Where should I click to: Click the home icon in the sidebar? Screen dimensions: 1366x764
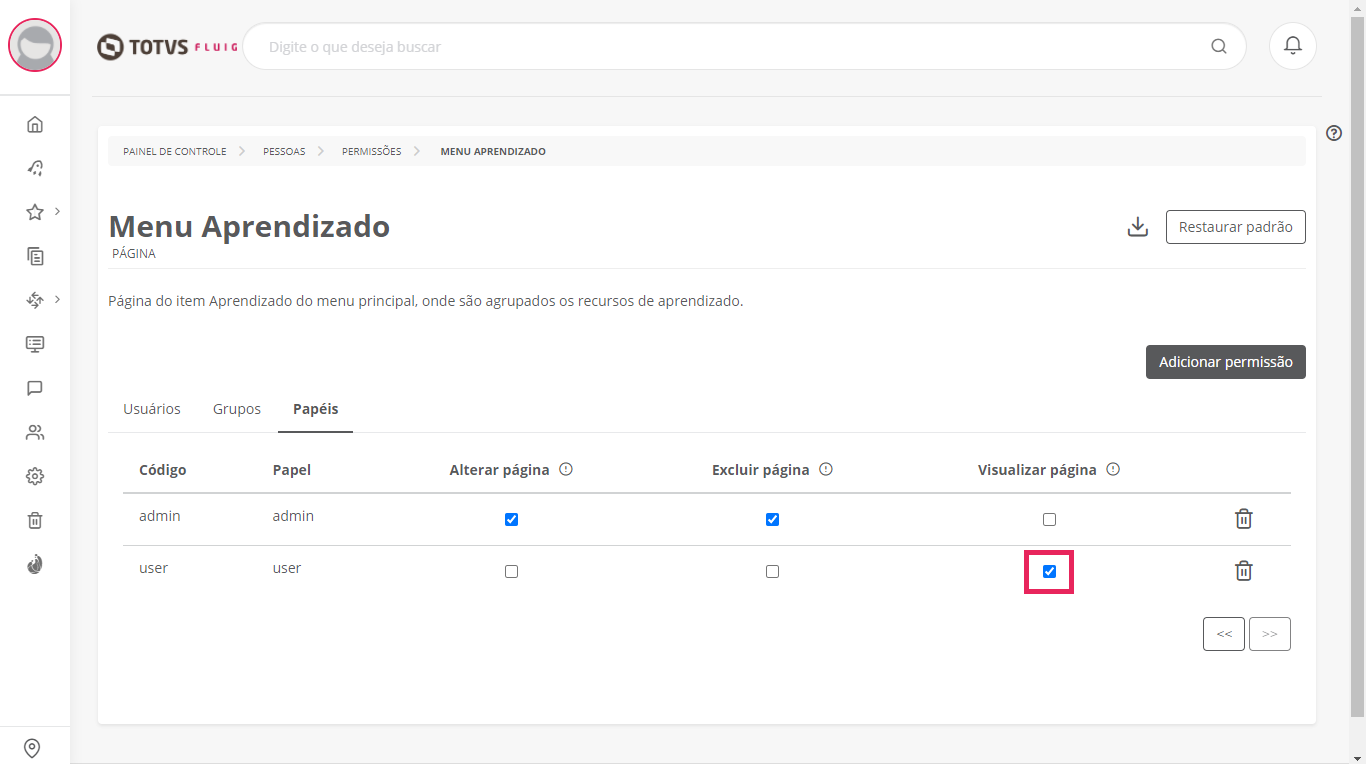pyautogui.click(x=35, y=124)
